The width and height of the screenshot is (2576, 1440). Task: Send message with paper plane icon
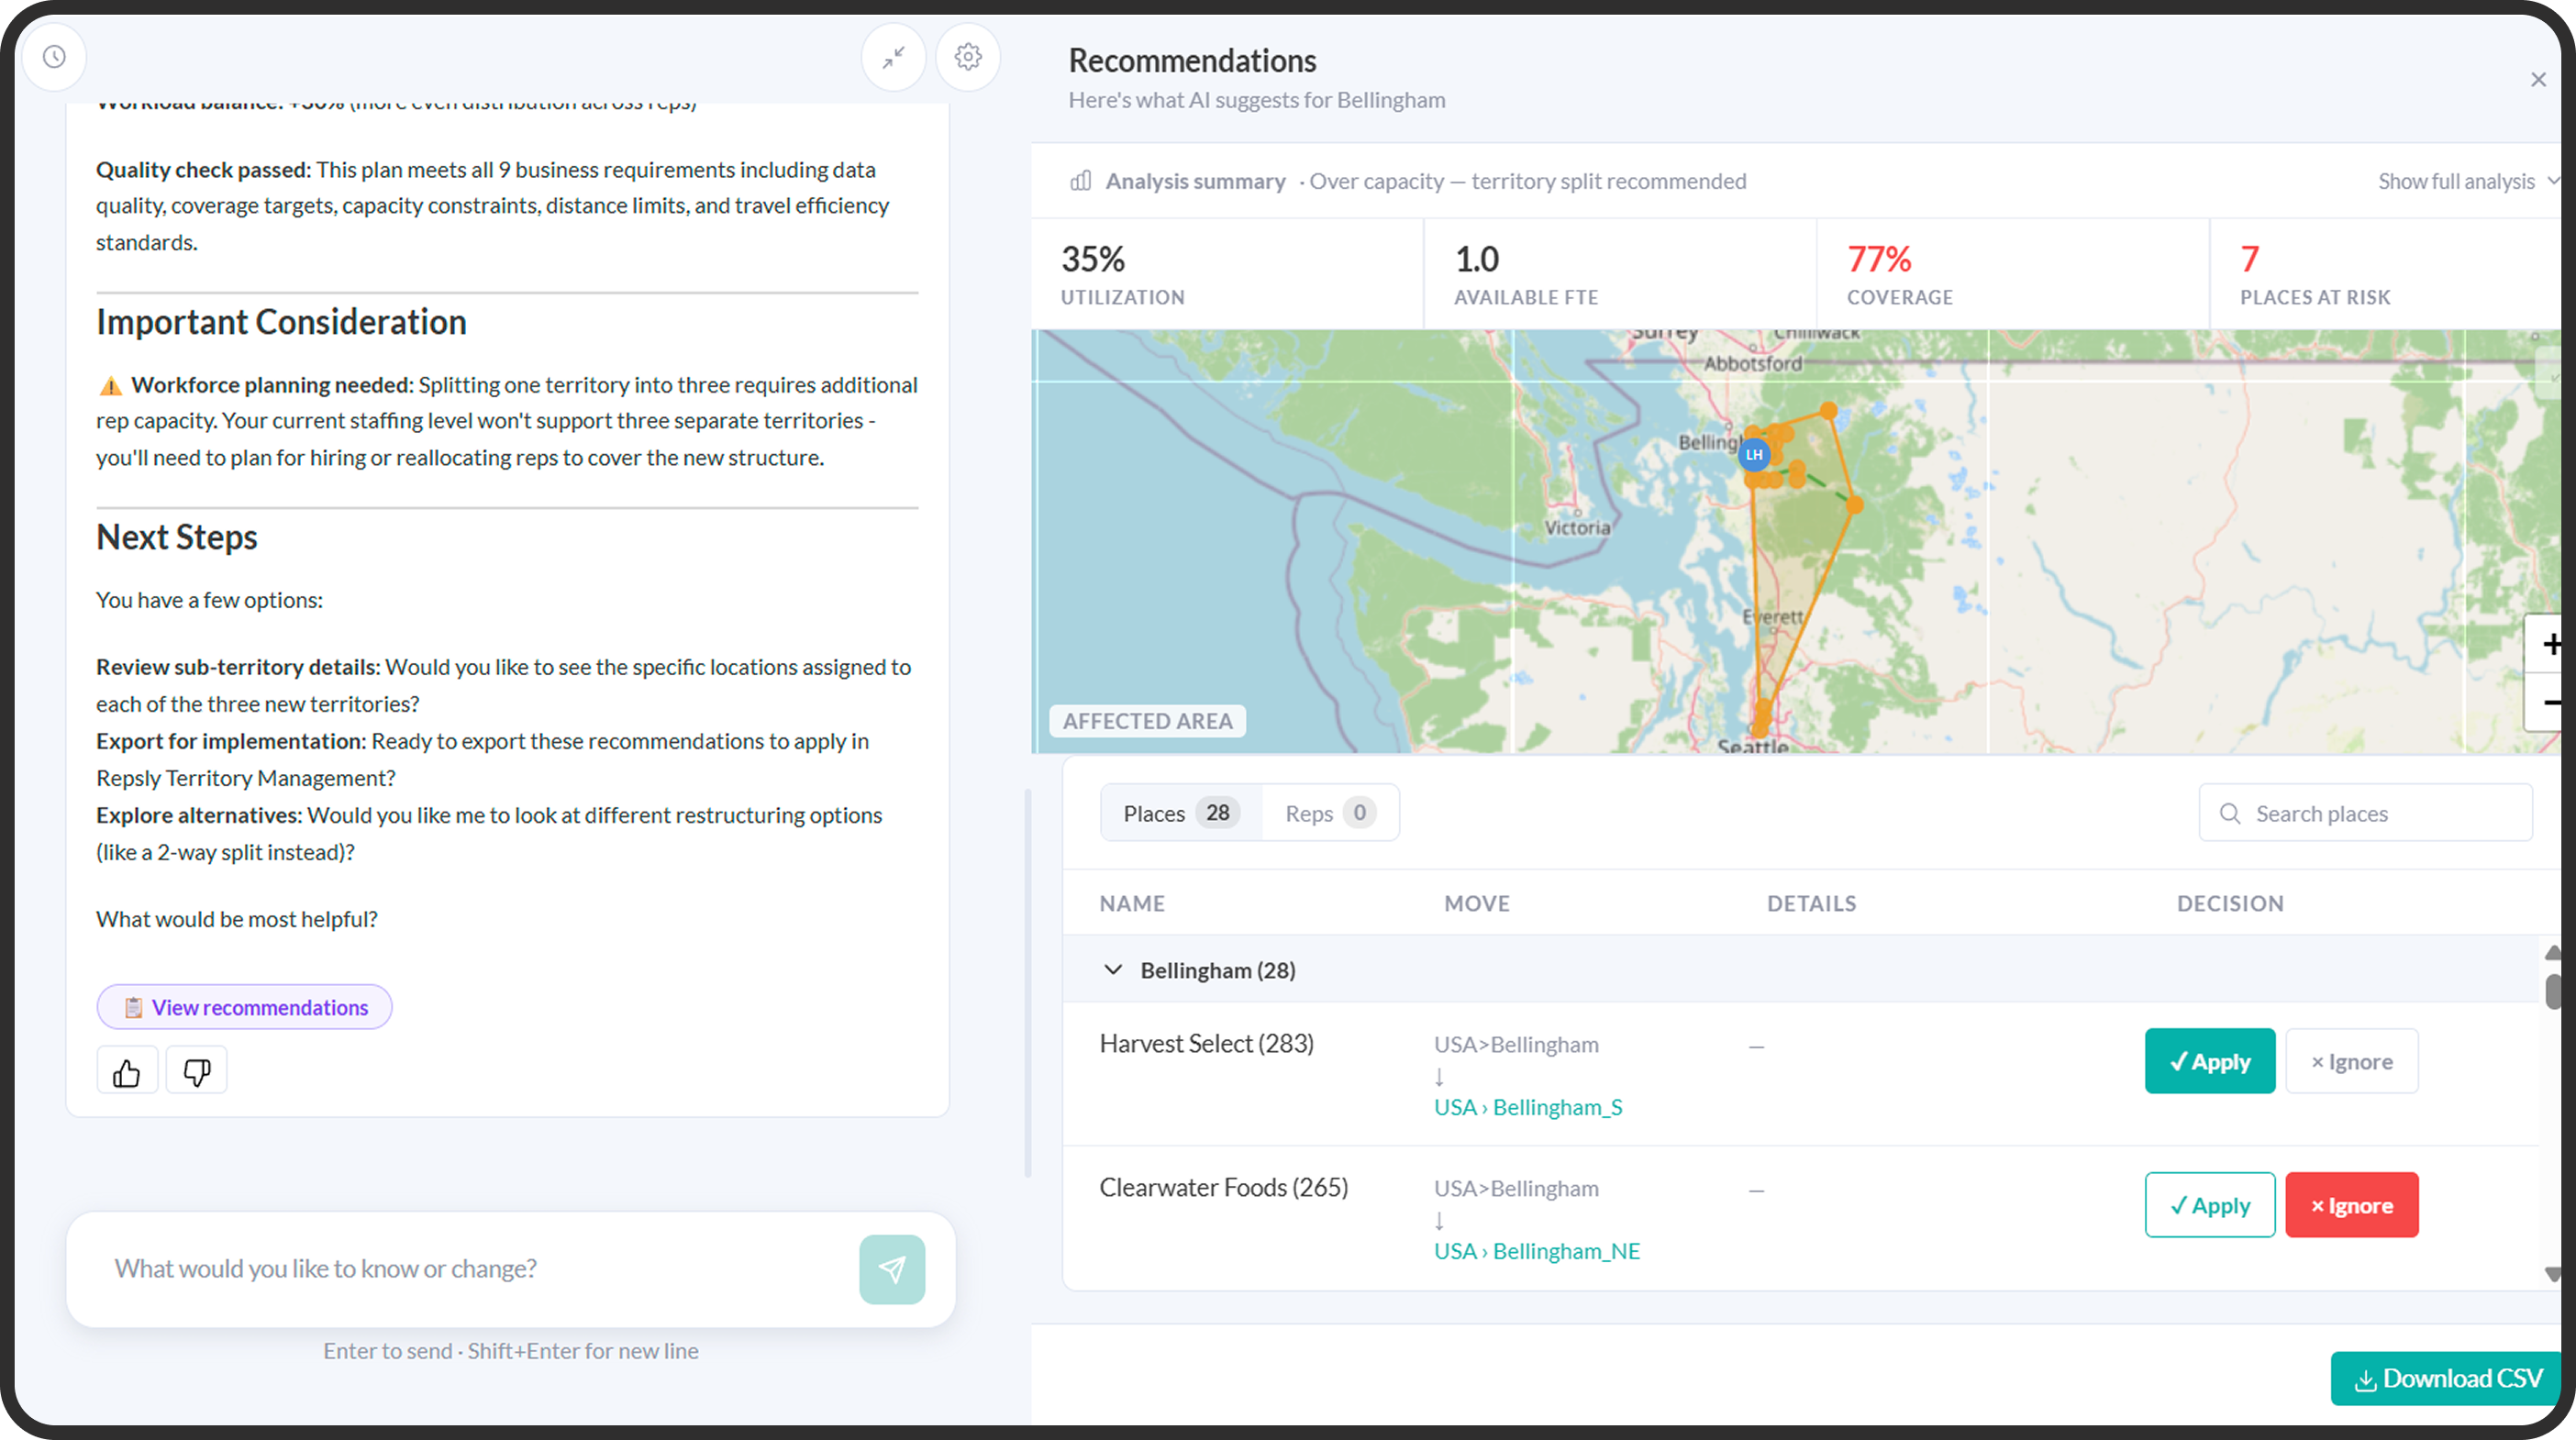point(891,1269)
